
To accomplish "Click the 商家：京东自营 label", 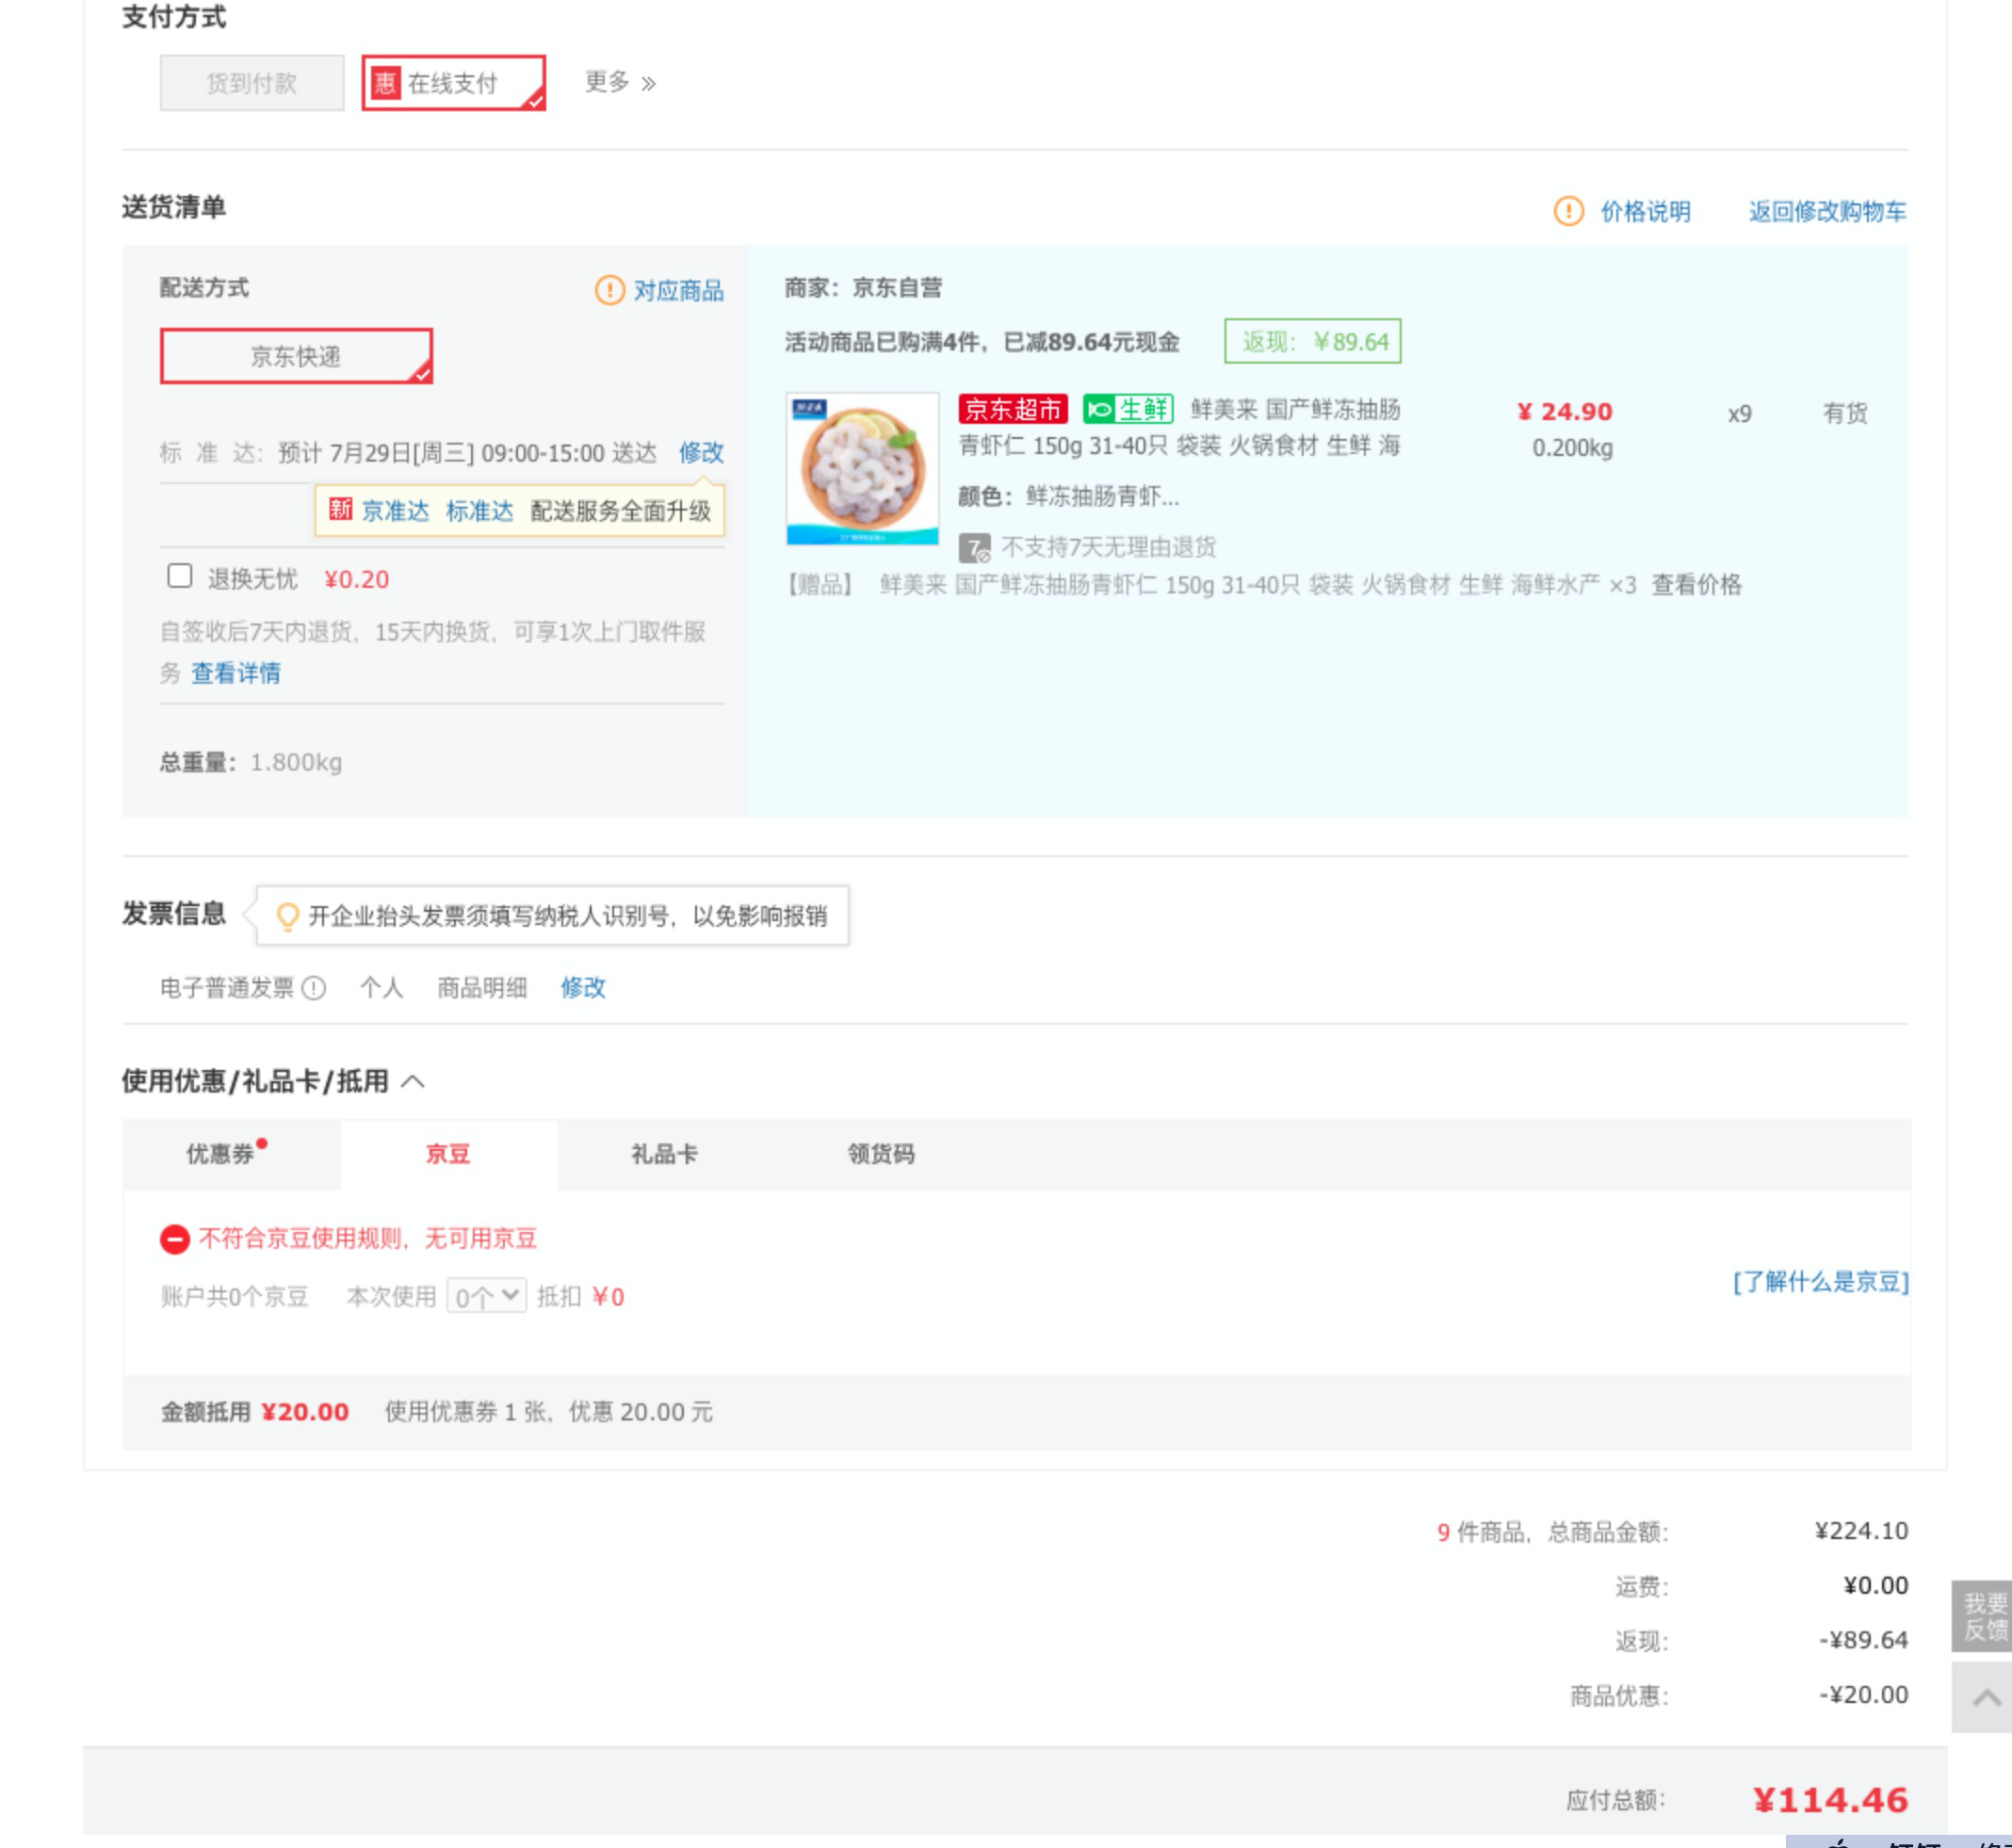I will click(x=863, y=288).
